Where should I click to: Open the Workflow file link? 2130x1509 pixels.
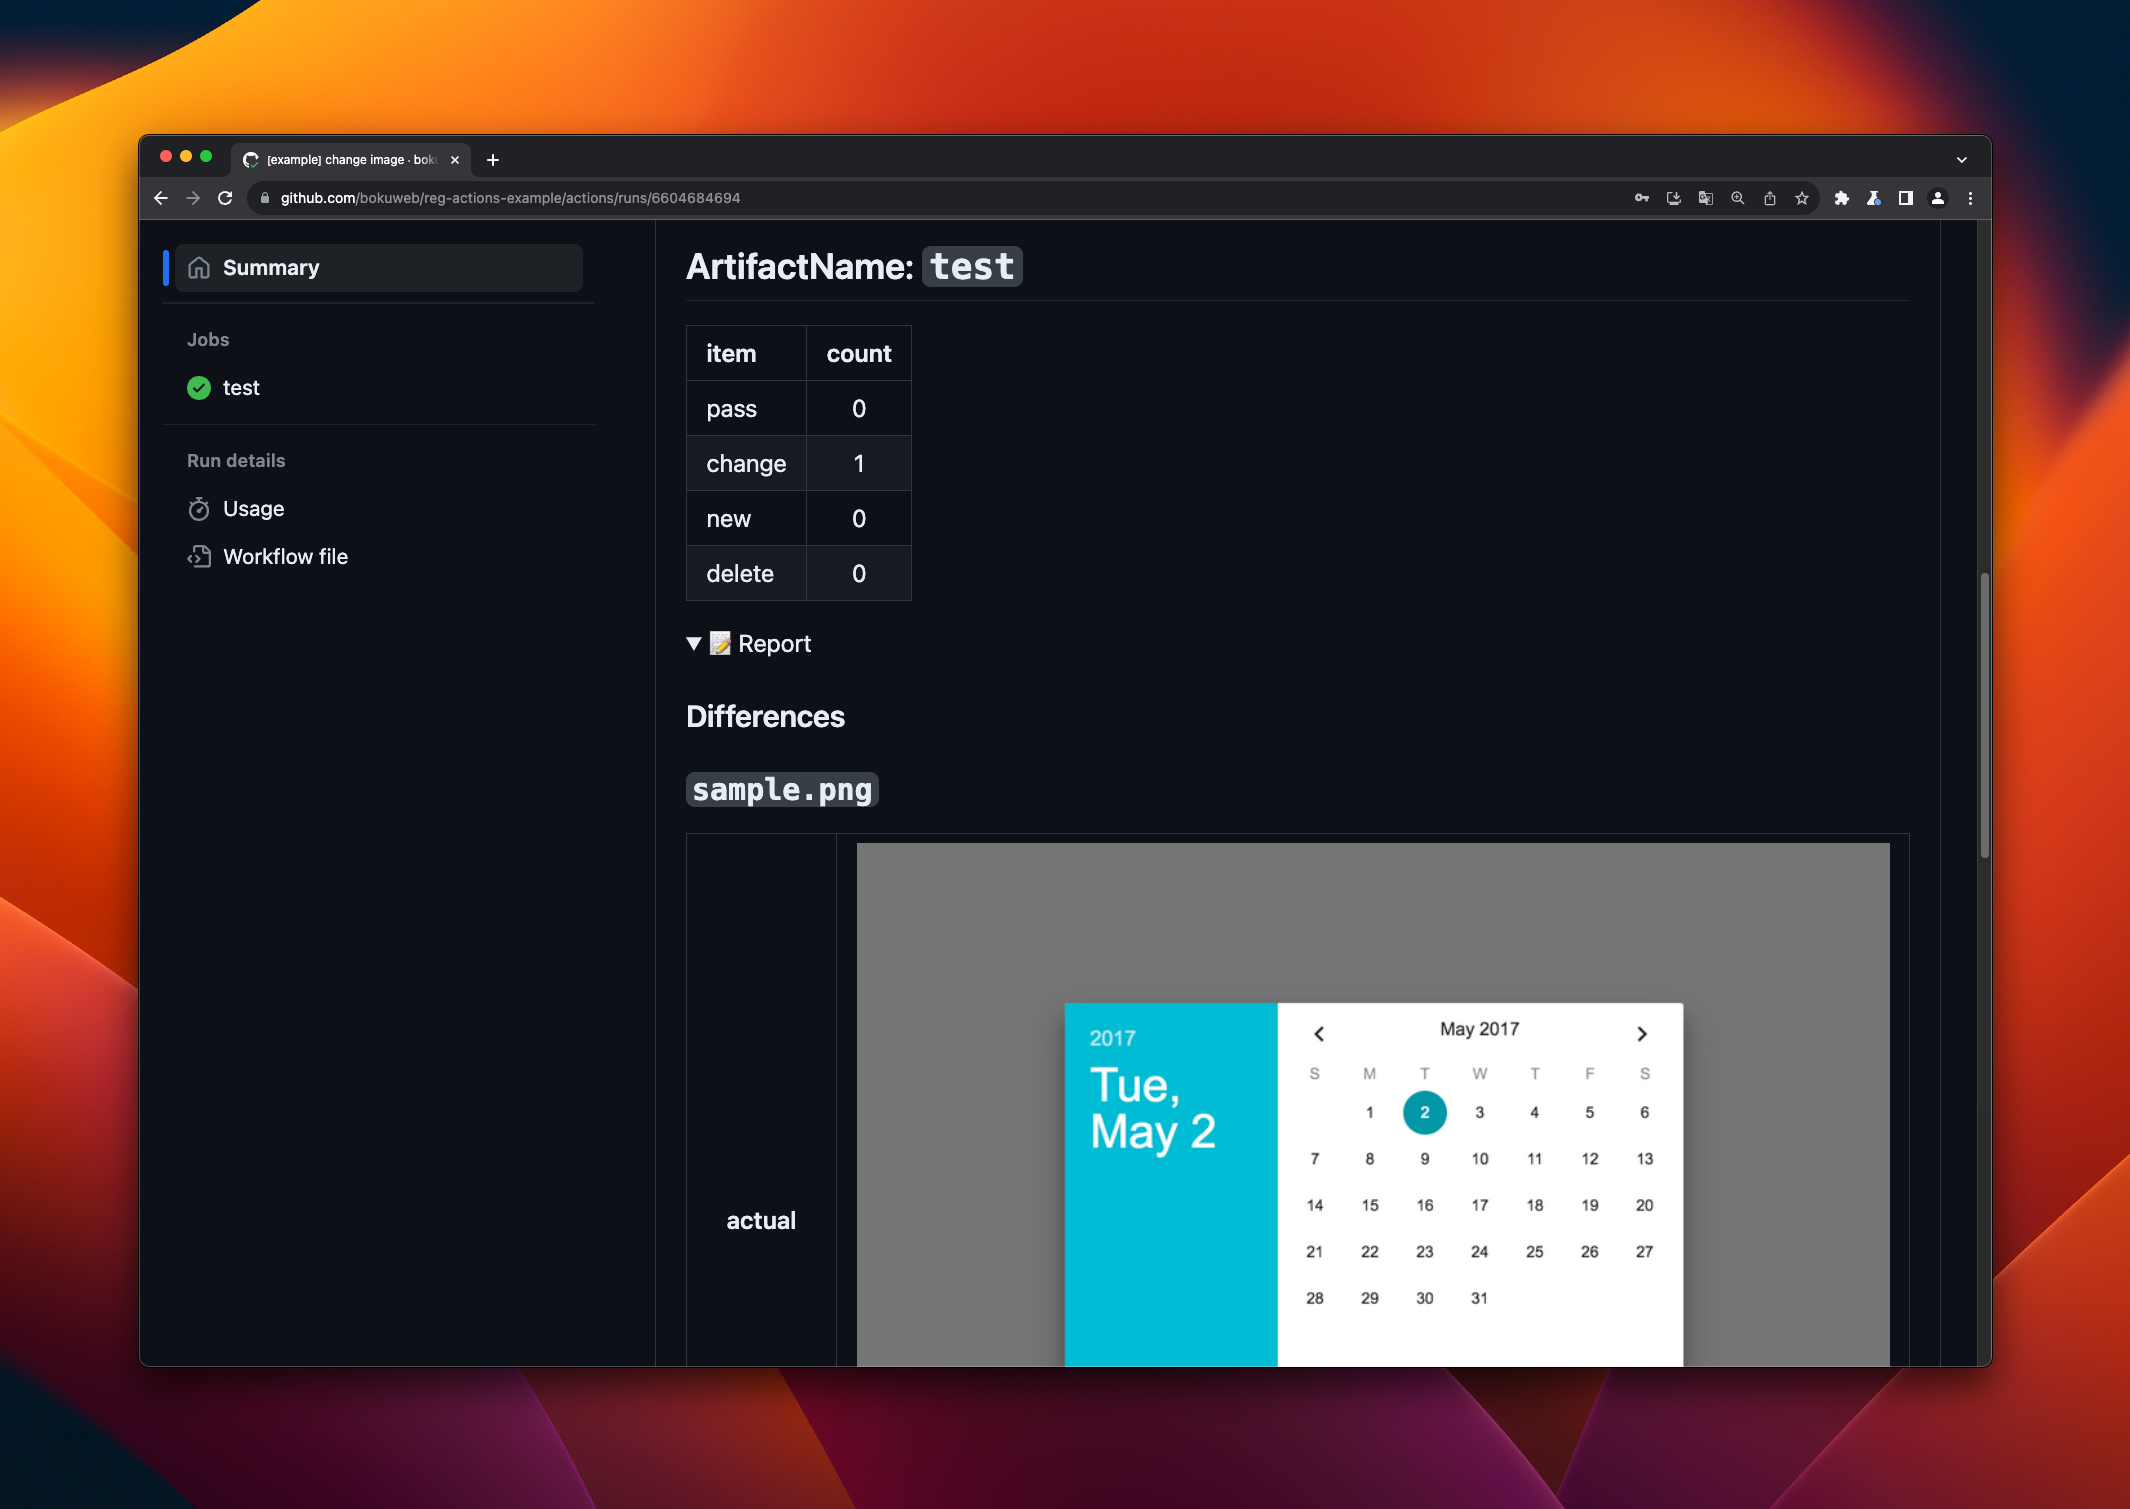[285, 557]
